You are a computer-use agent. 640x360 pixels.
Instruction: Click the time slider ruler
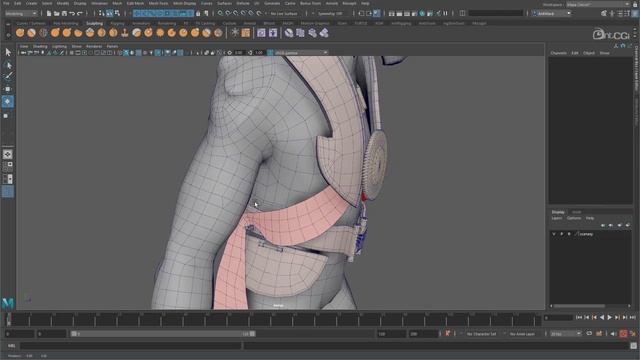273,319
